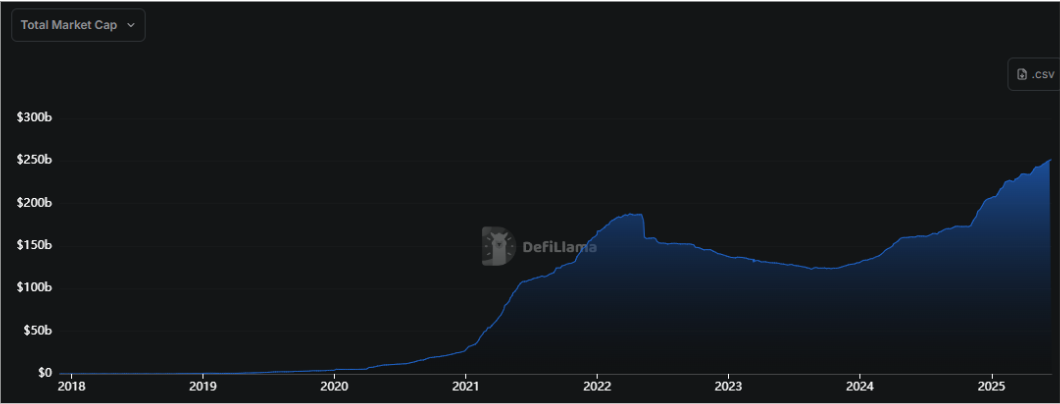Click the 2018 label on the x-axis
Viewport: 1060px width, 404px height.
72,386
